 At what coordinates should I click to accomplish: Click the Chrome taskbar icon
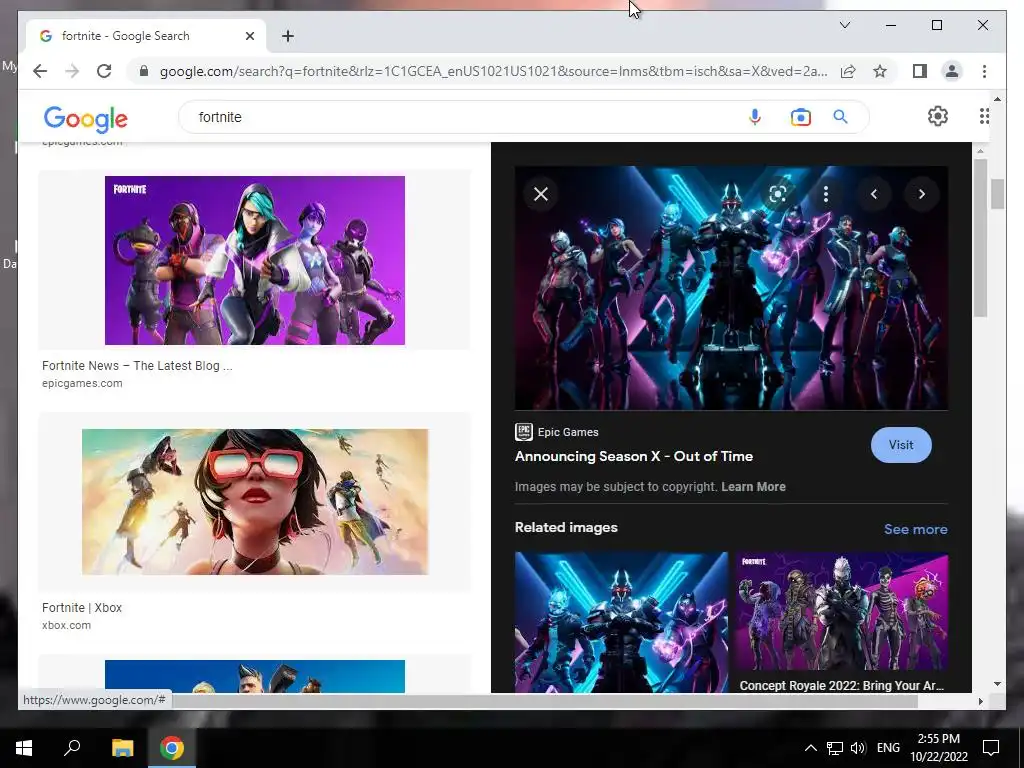(x=172, y=748)
